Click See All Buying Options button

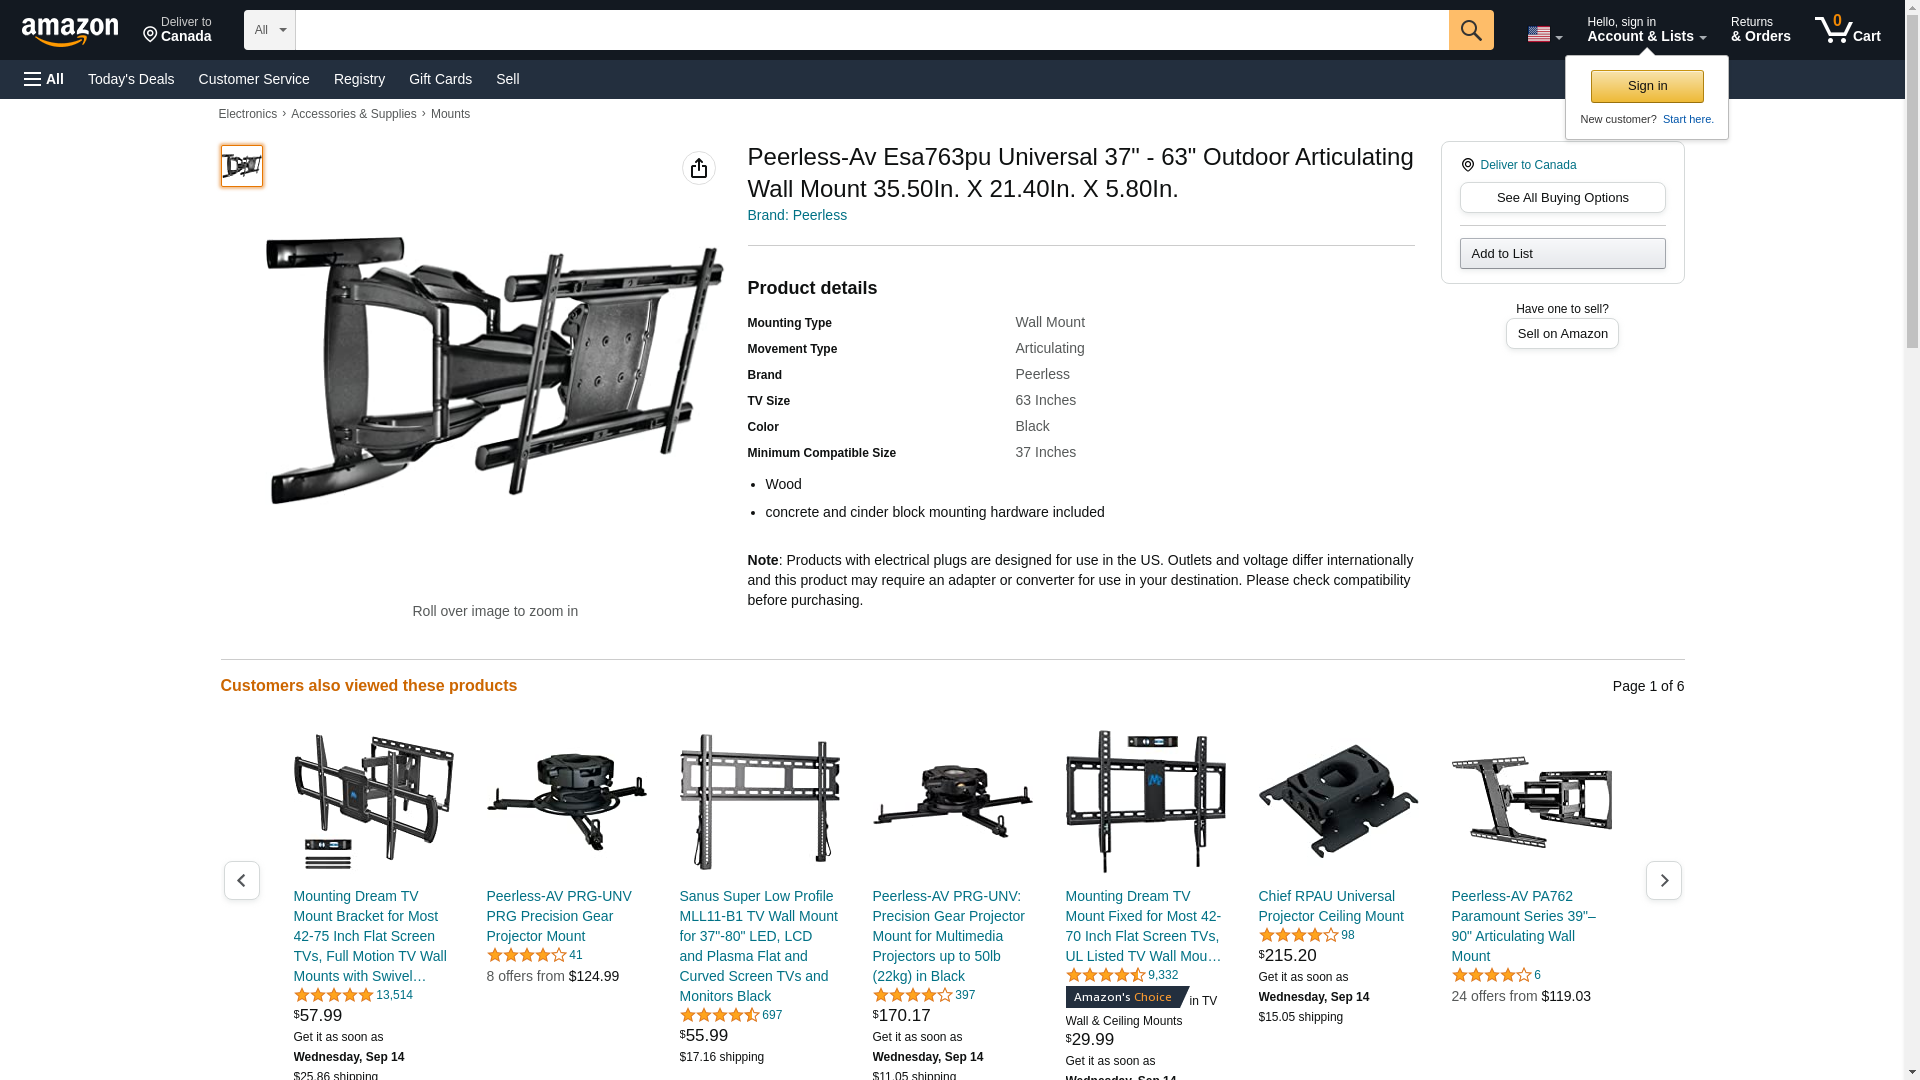coord(1562,197)
